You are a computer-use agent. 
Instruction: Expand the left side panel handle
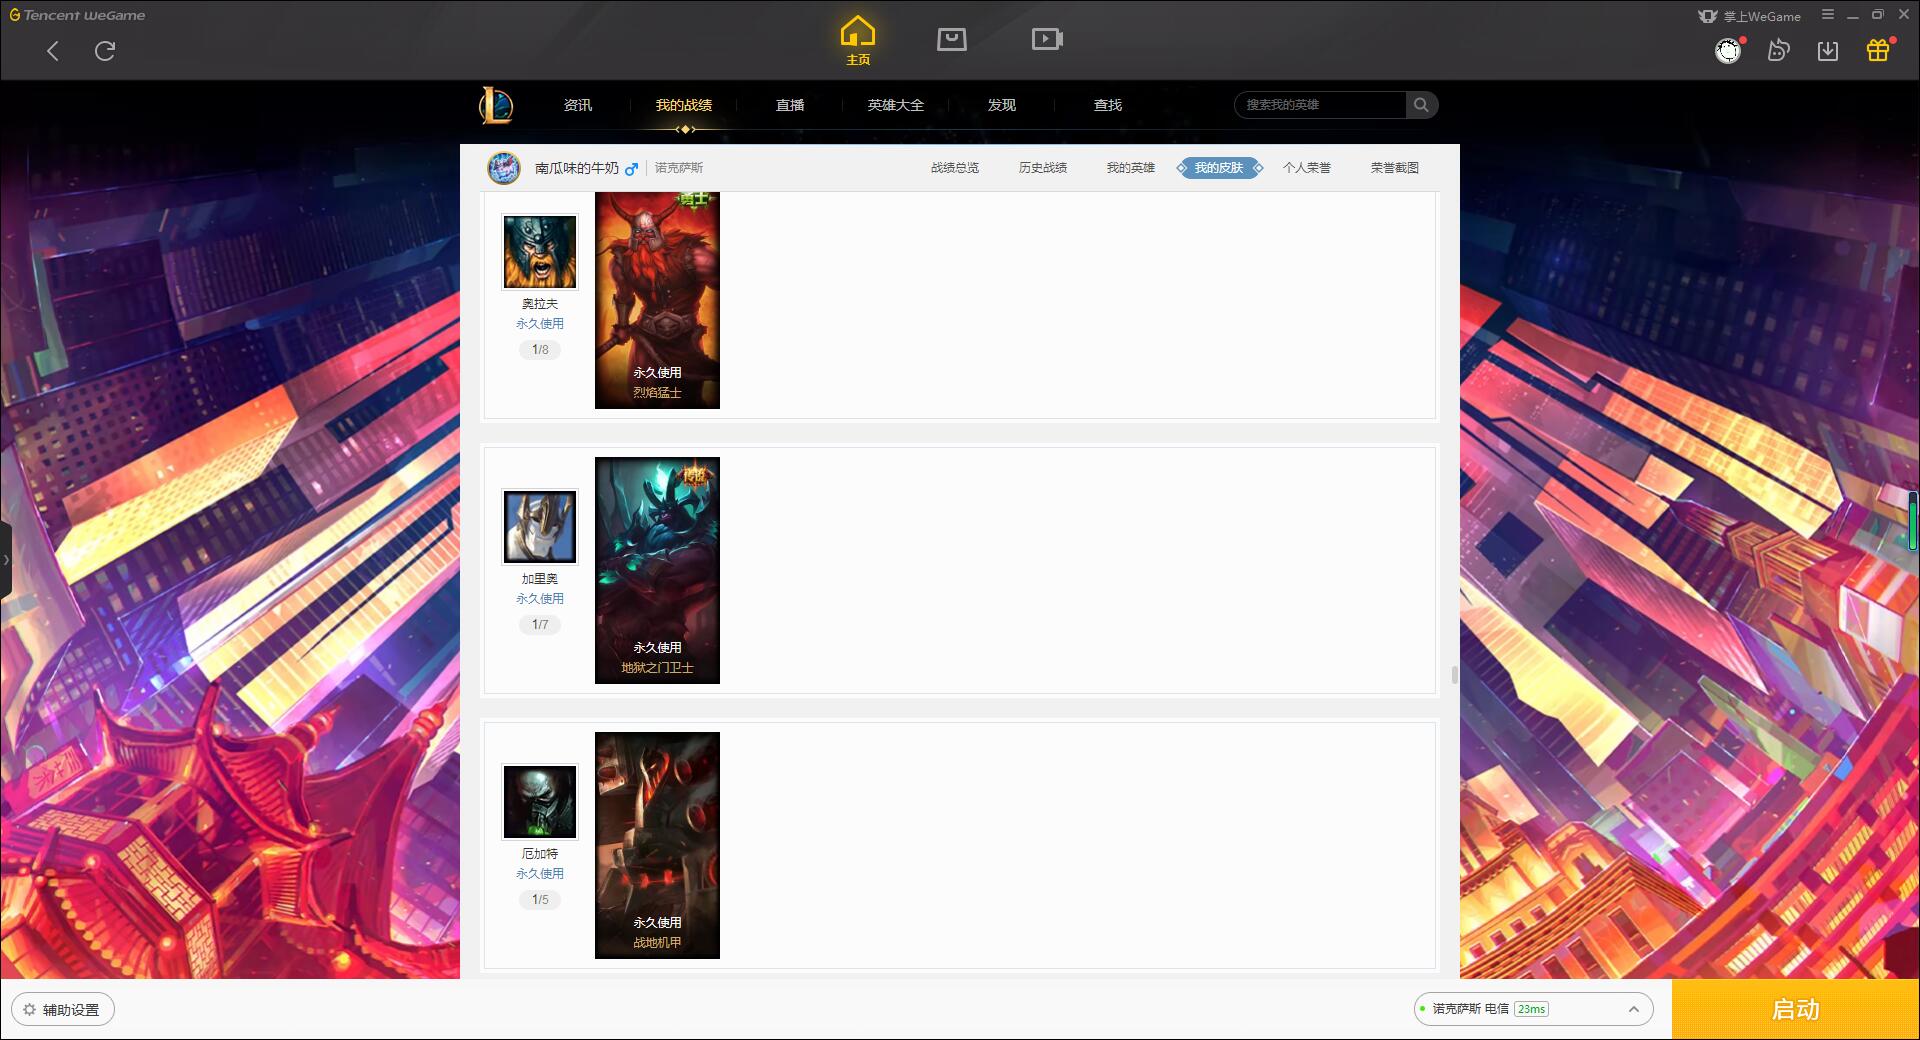pos(6,560)
